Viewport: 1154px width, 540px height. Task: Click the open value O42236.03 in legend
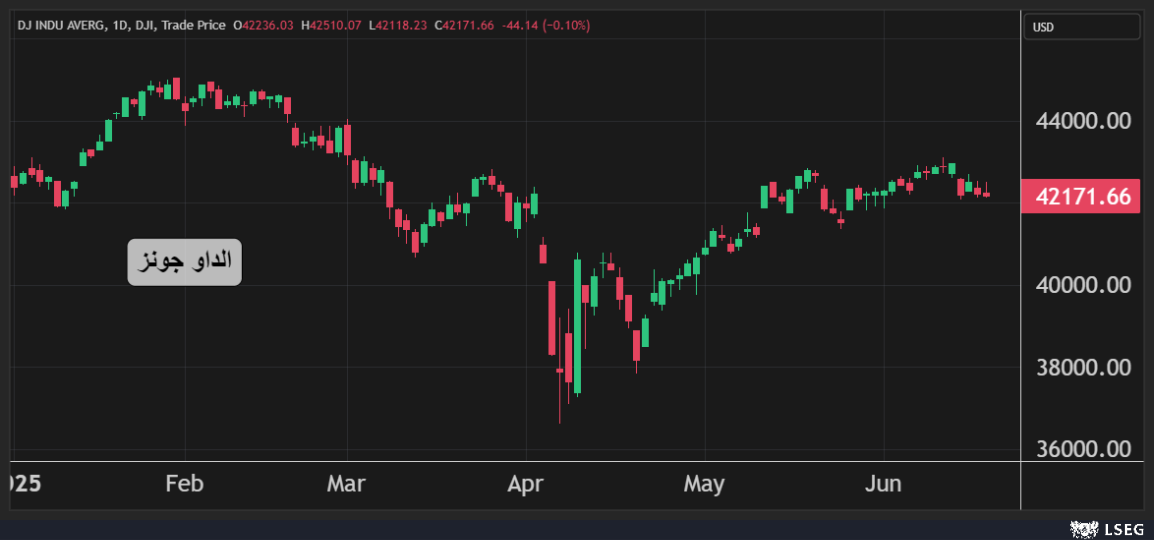pyautogui.click(x=263, y=26)
